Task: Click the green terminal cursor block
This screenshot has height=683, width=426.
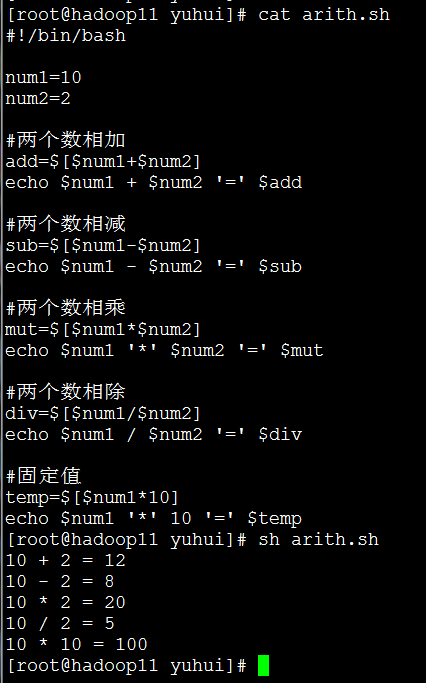Action: (264, 665)
